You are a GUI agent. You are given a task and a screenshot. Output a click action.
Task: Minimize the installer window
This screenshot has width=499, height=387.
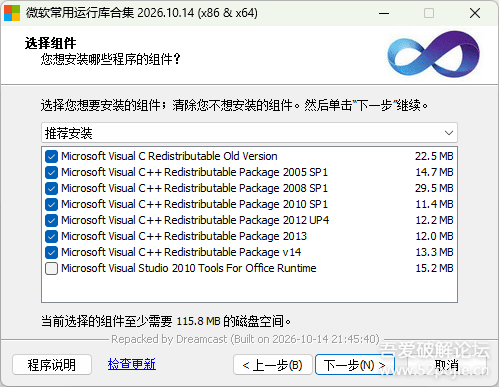tap(384, 13)
